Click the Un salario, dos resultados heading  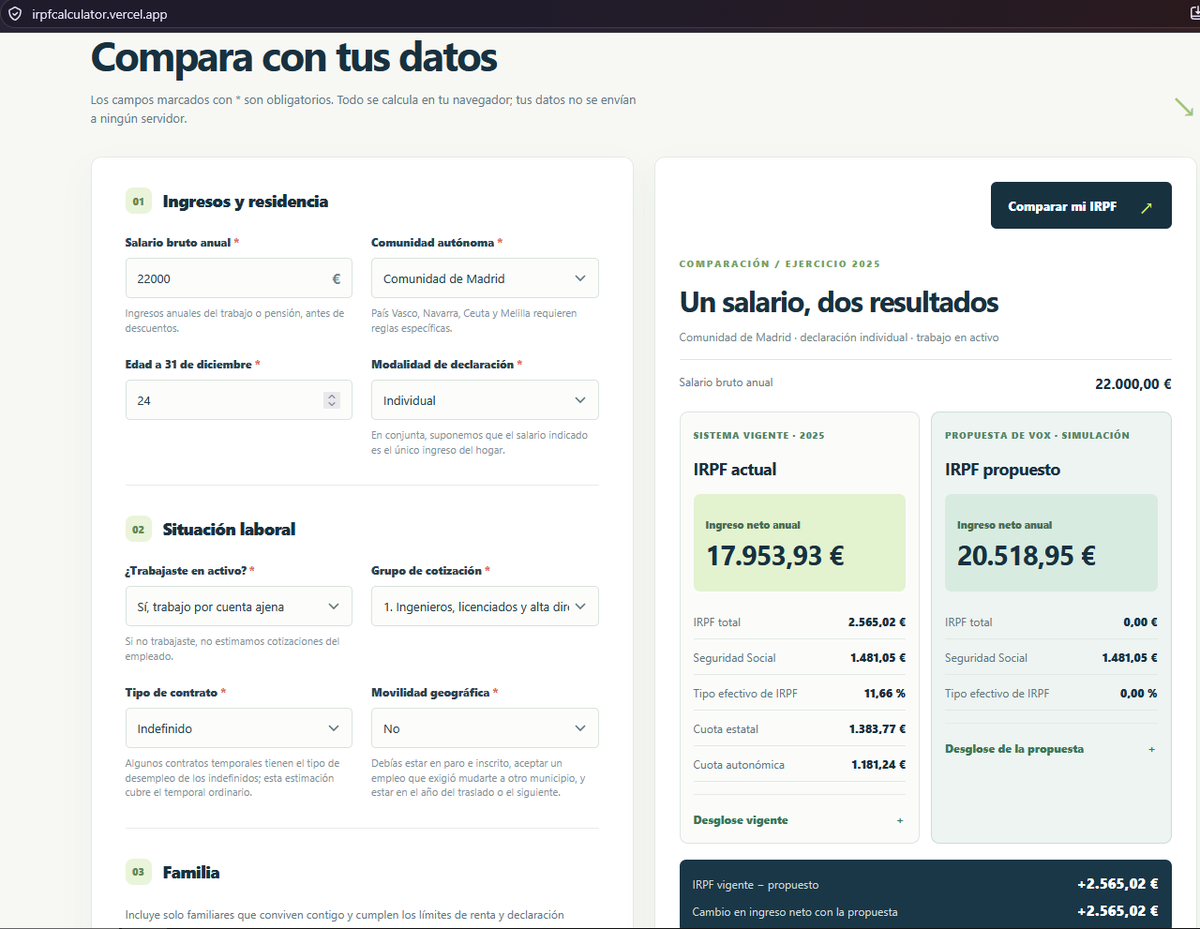[839, 301]
